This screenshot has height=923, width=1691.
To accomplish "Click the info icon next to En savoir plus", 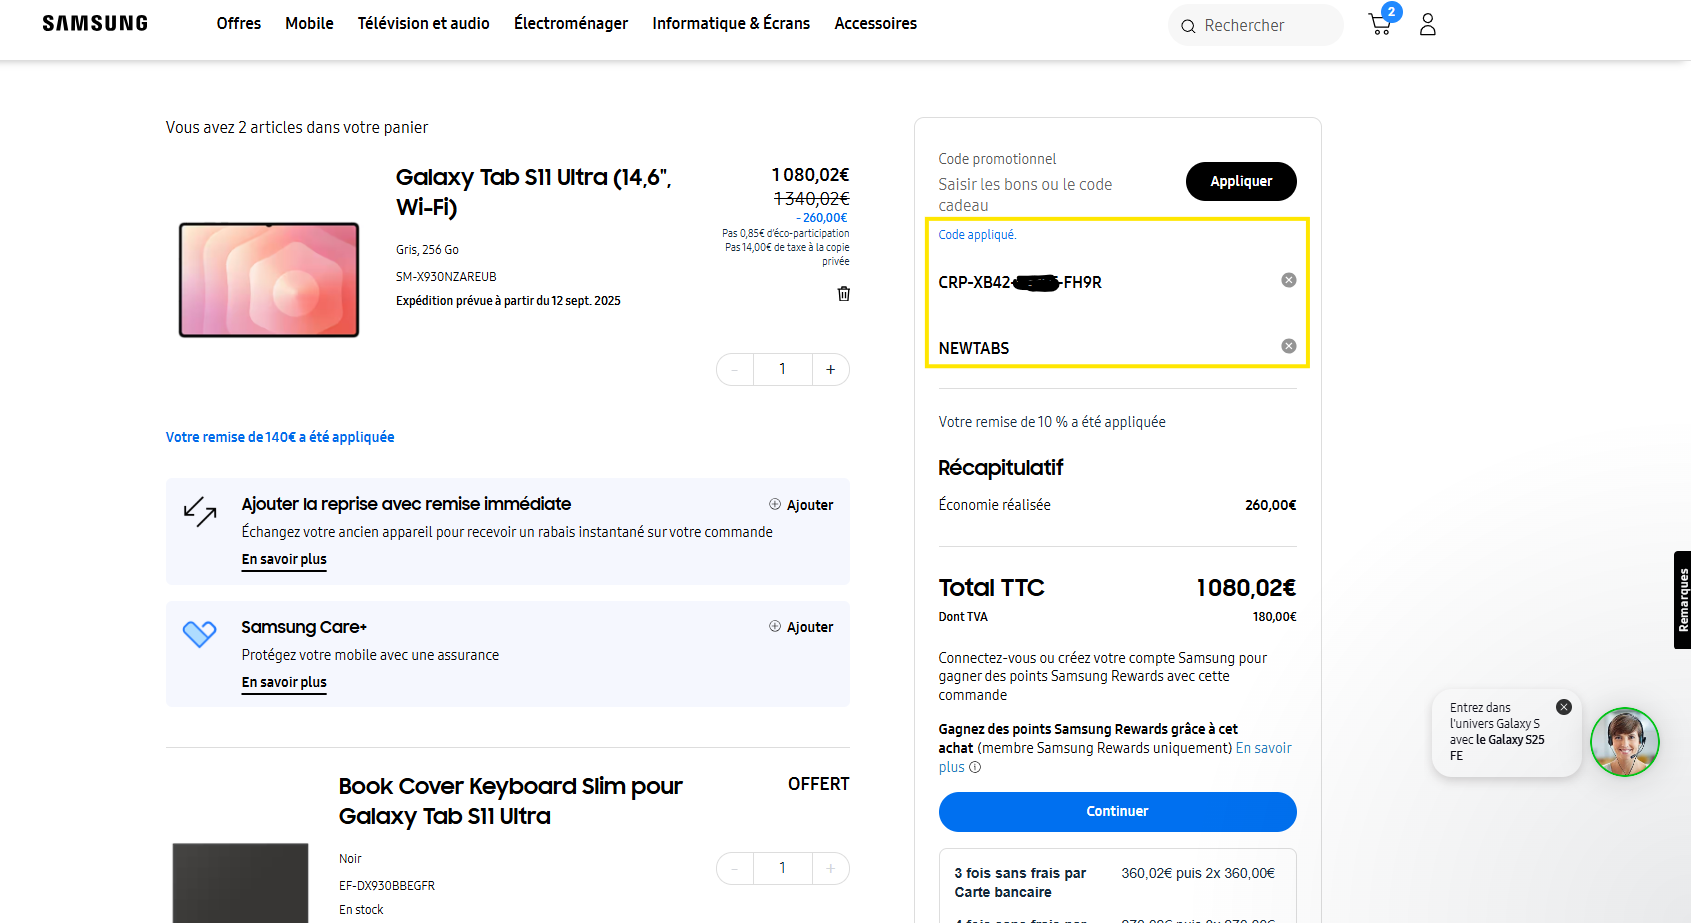I will coord(975,768).
